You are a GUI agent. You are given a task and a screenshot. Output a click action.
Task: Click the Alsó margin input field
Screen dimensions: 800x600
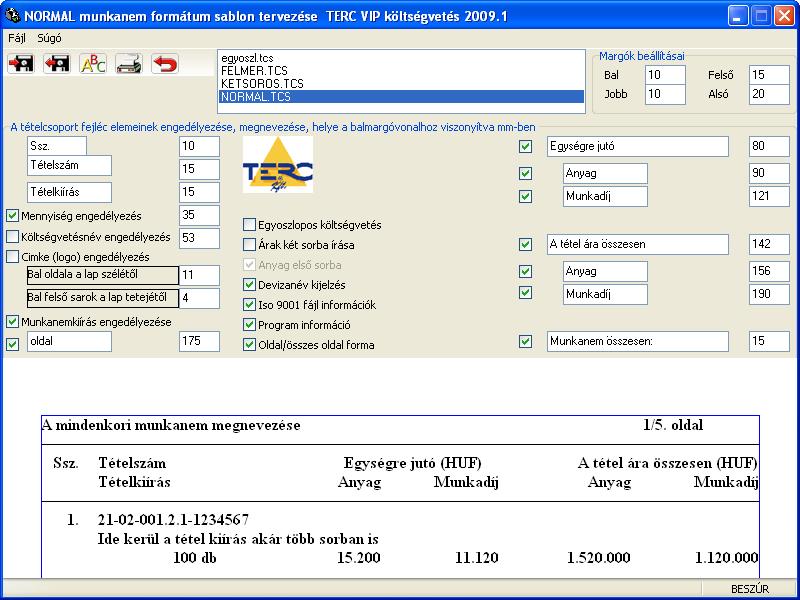click(769, 94)
